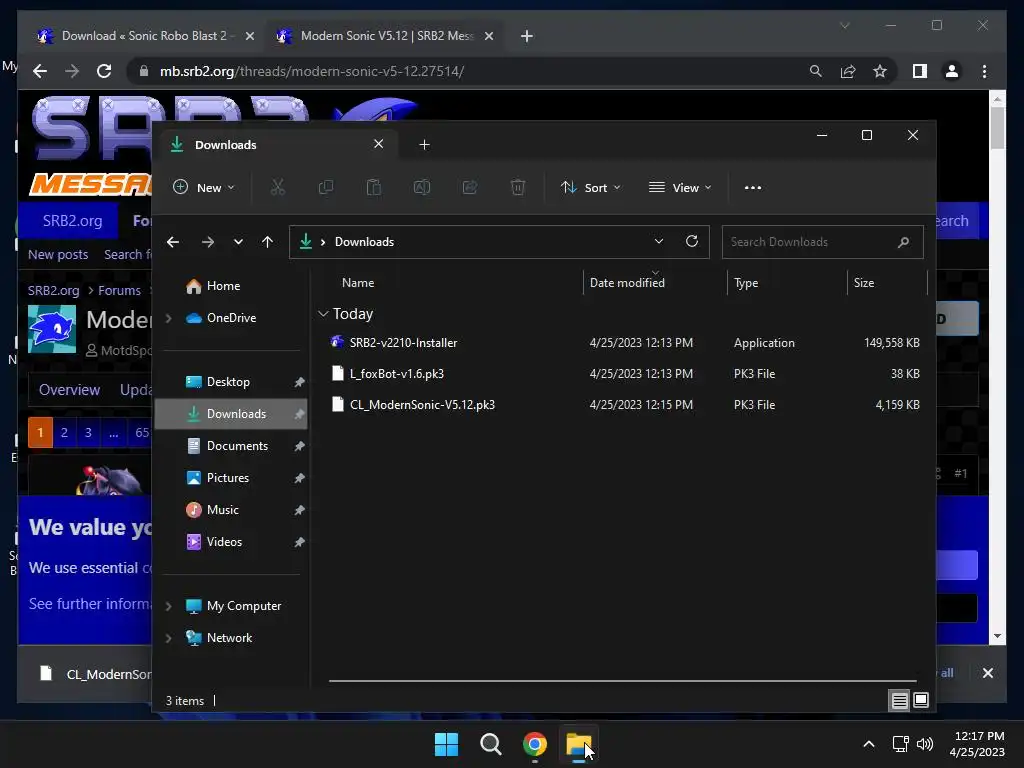Go up one folder level in Explorer
Screen dimensions: 1024x768
[x=267, y=242]
